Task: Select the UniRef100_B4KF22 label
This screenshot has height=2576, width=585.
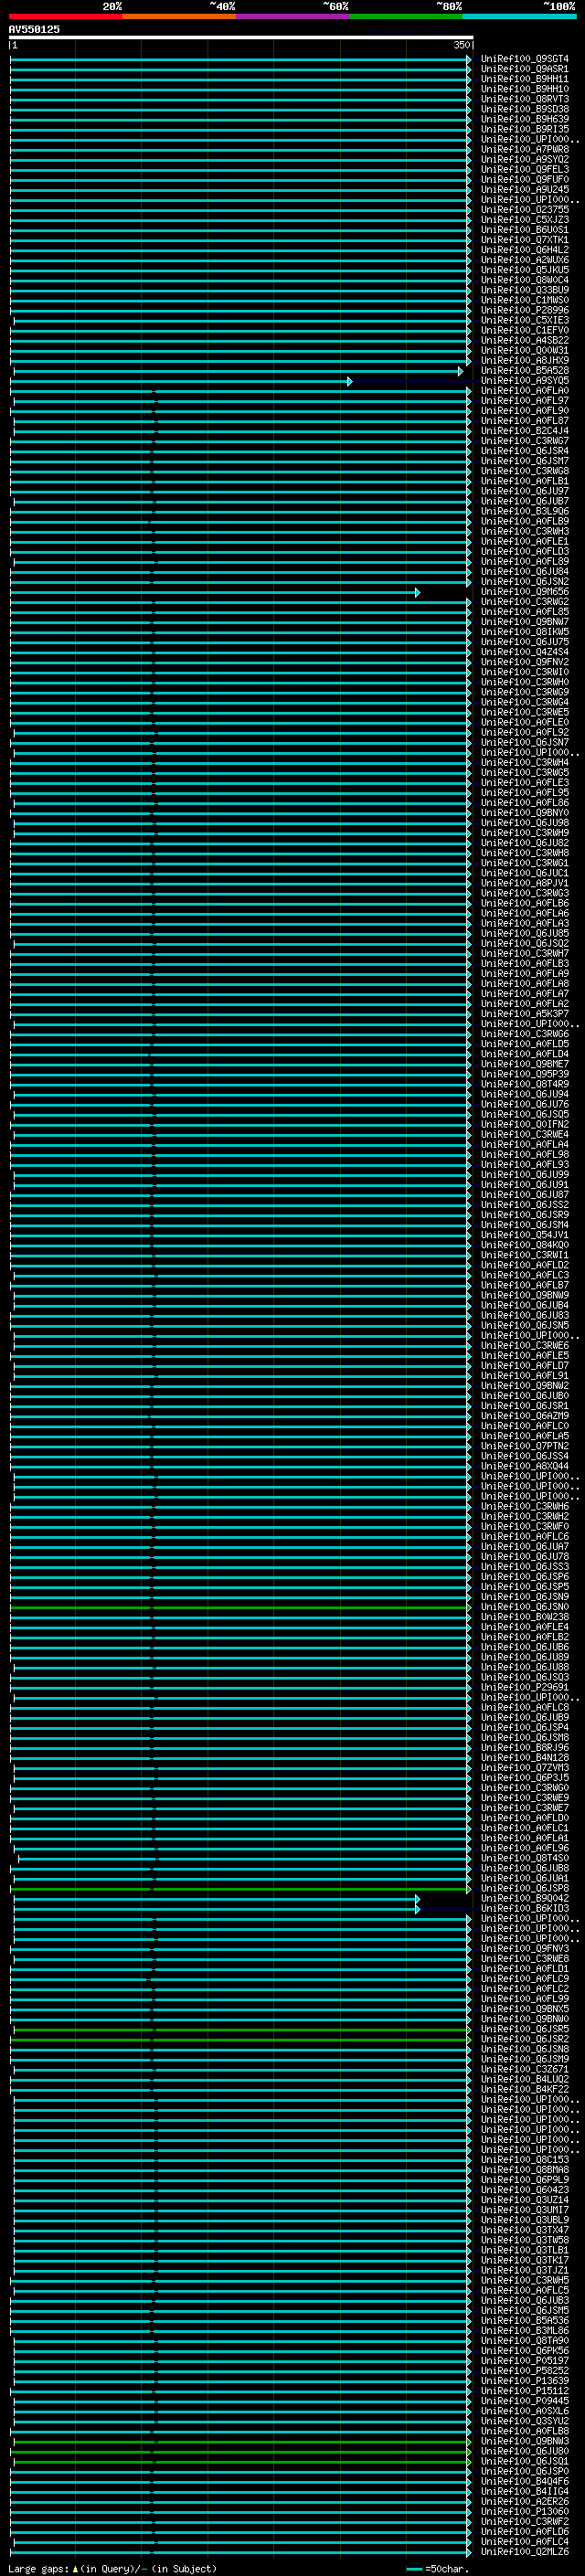Action: click(x=524, y=2089)
